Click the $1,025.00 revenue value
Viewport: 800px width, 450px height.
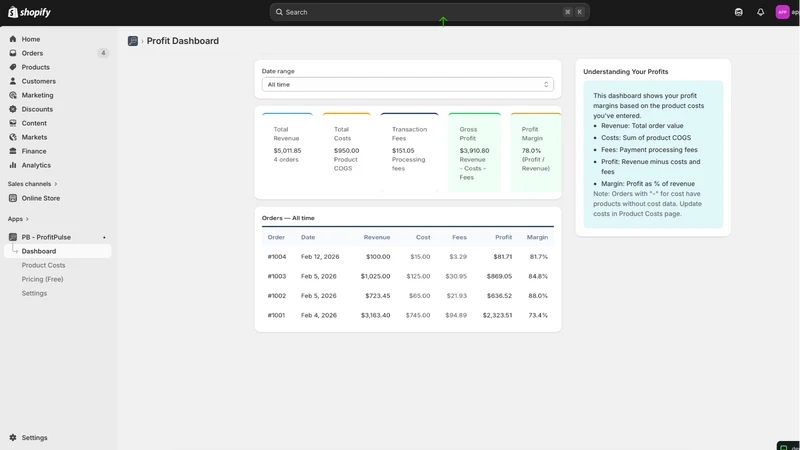coord(375,276)
